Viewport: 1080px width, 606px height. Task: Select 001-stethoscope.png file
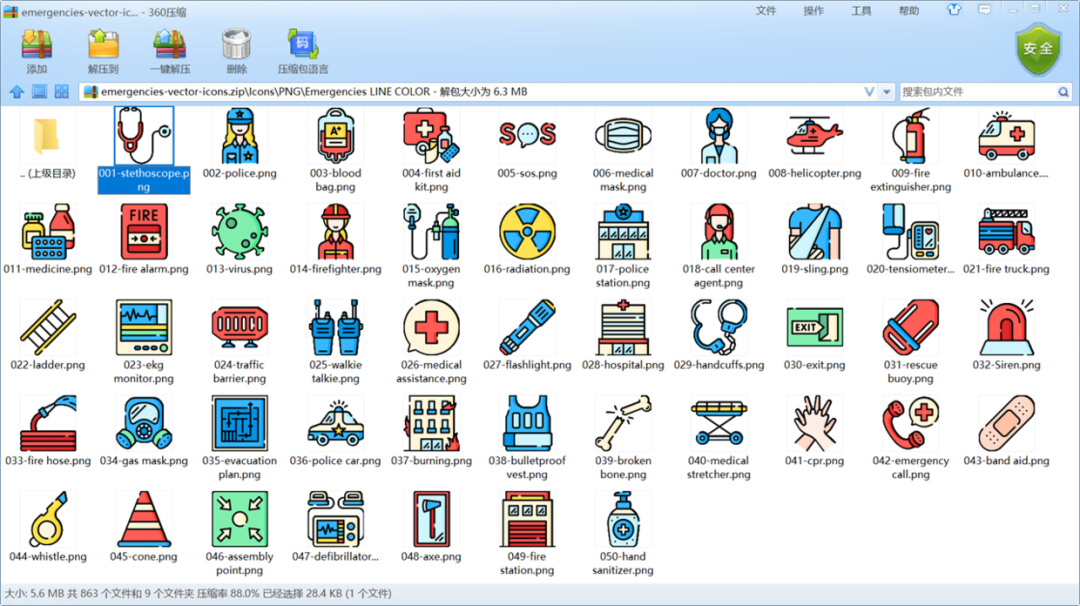[144, 149]
